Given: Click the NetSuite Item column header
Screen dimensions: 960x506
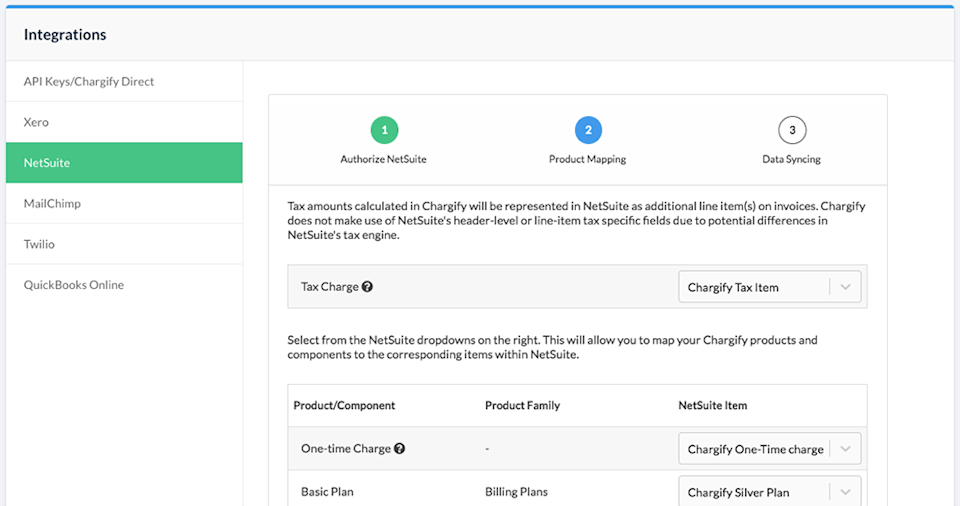Looking at the screenshot, I should [713, 406].
